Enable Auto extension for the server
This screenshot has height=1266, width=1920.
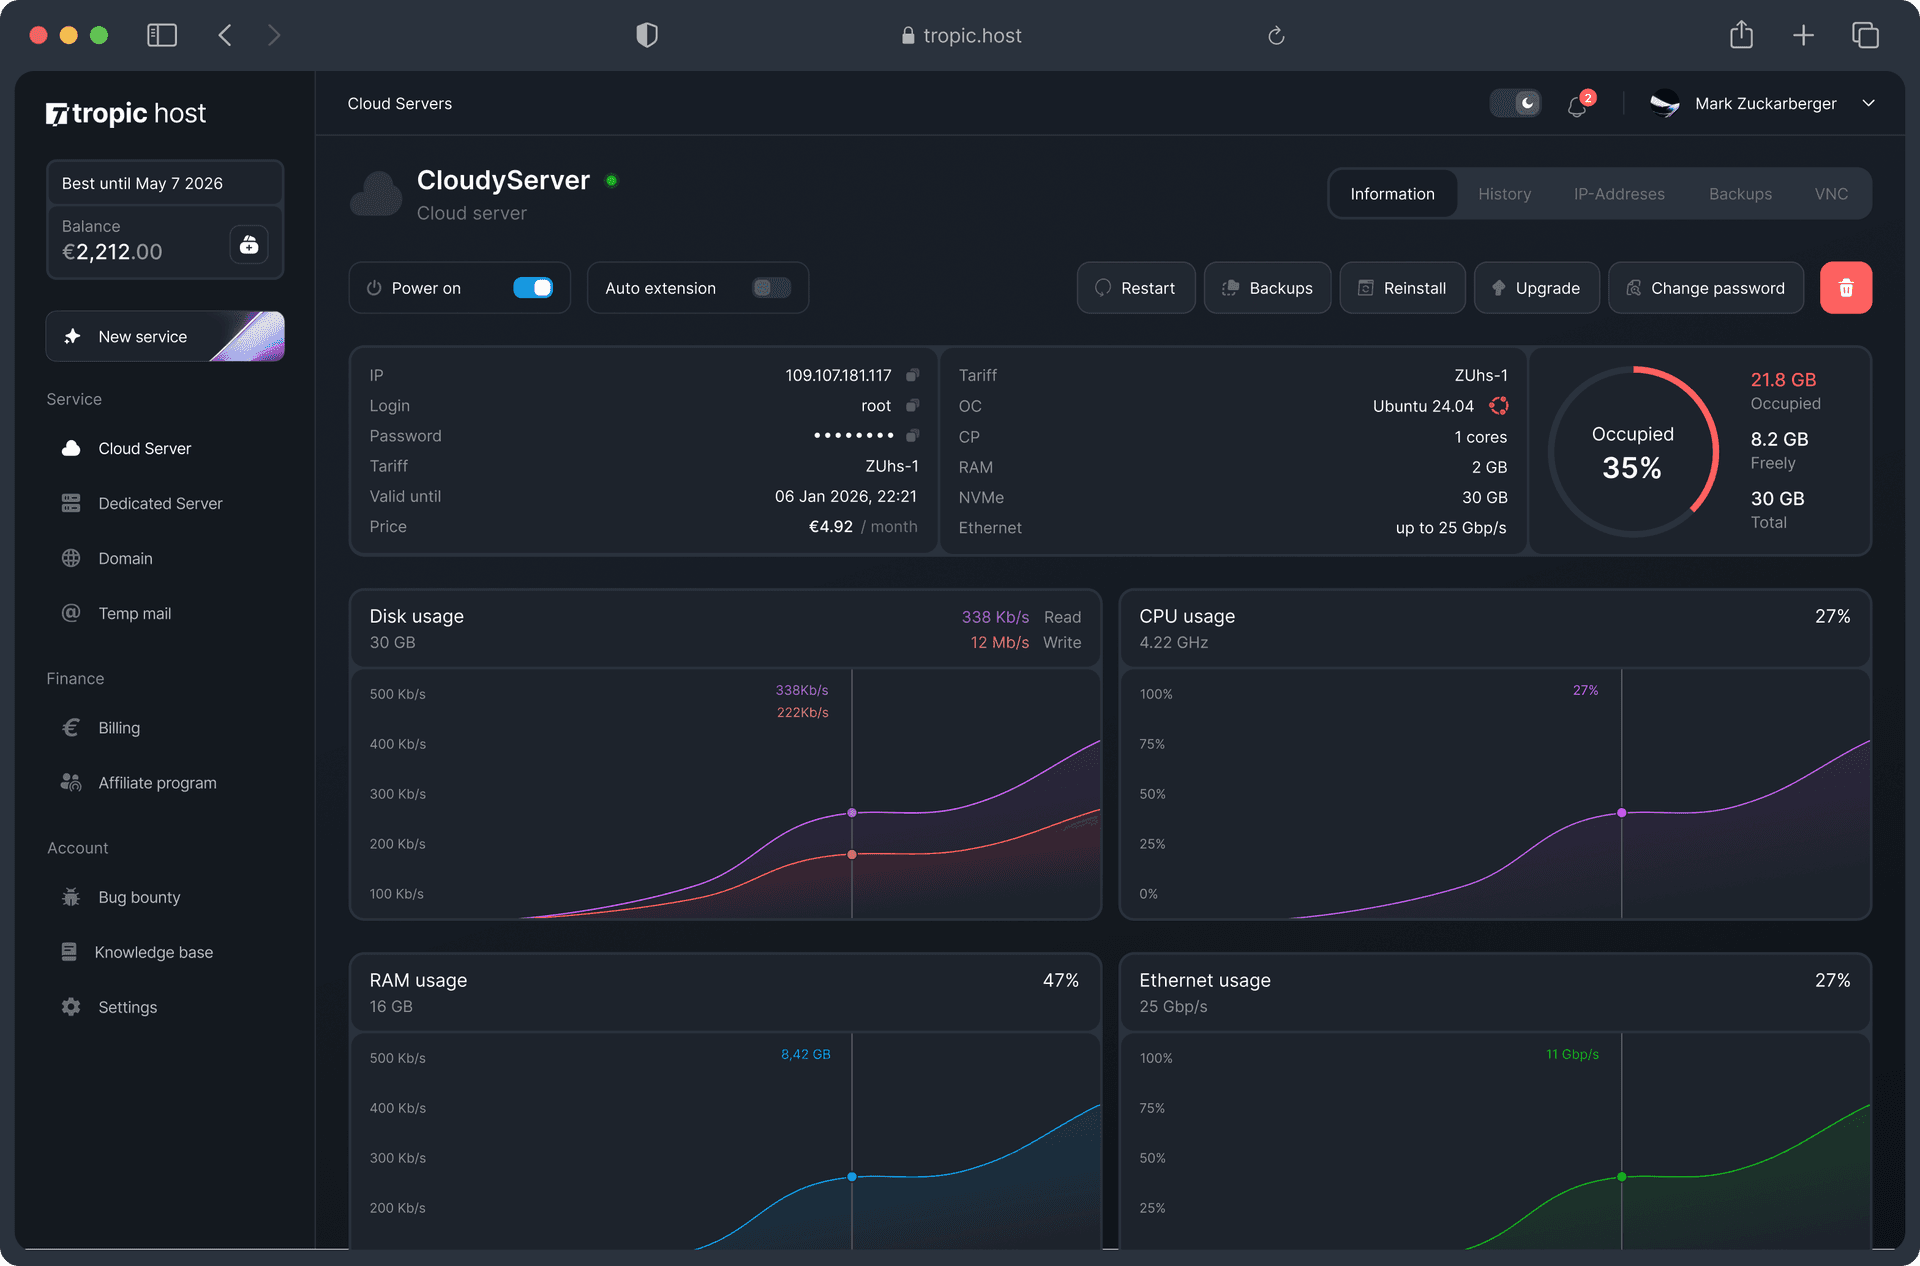click(770, 287)
